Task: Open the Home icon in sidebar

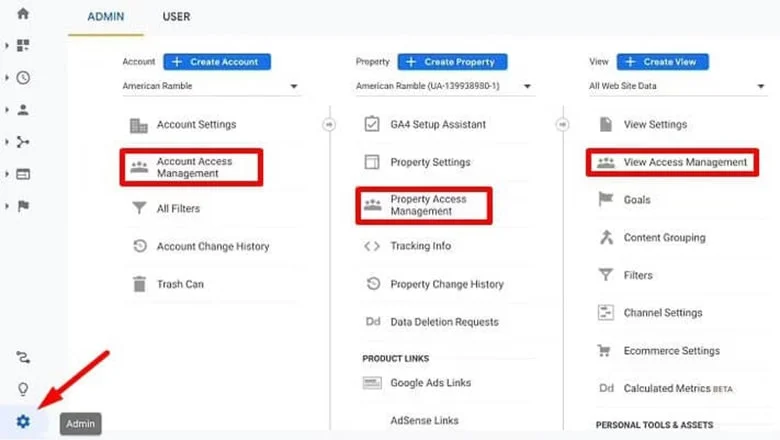Action: [23, 13]
